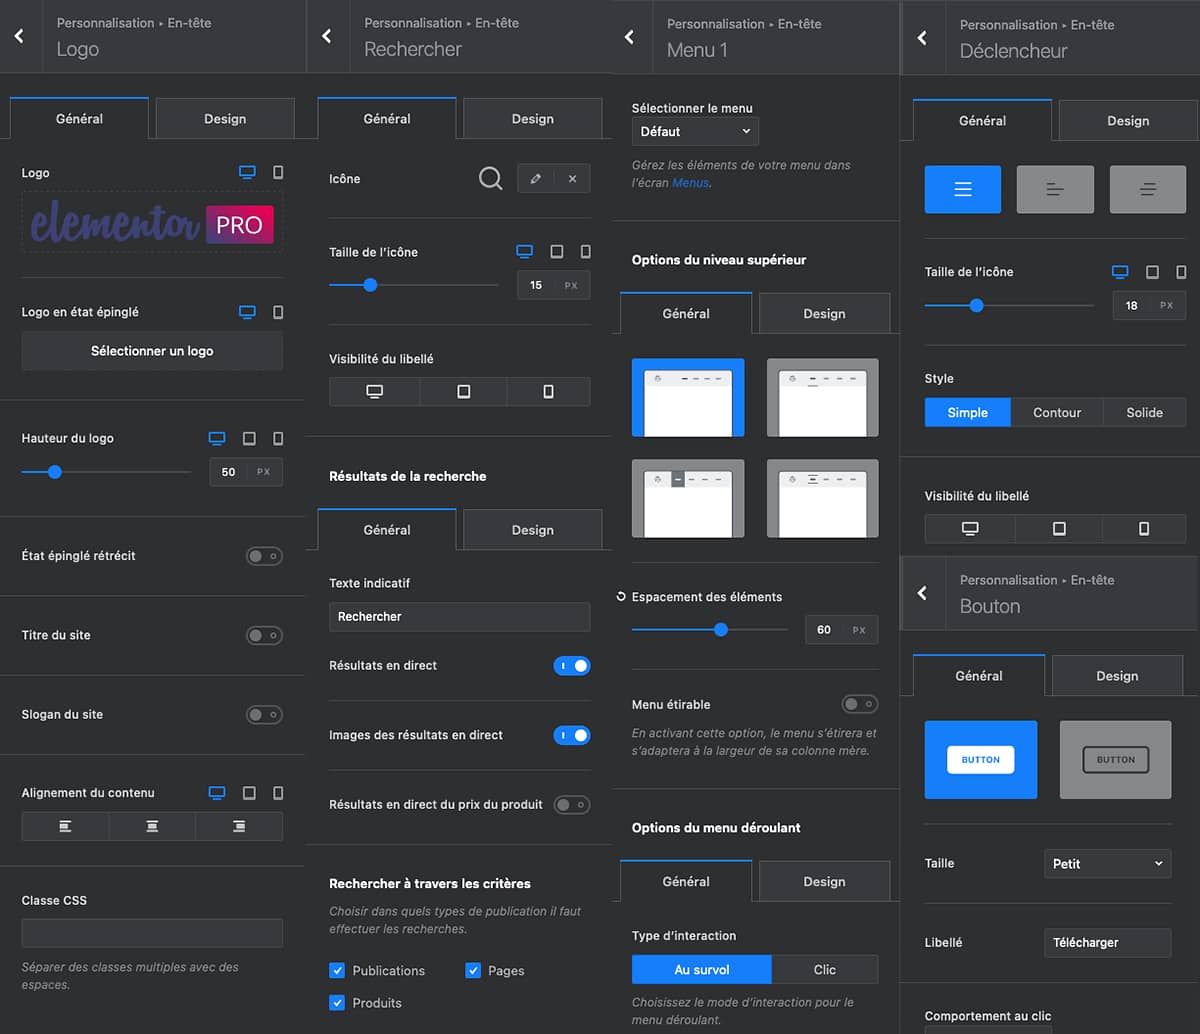This screenshot has width=1200, height=1034.
Task: Click the Texte indicatif field Rechercher
Action: pos(459,617)
